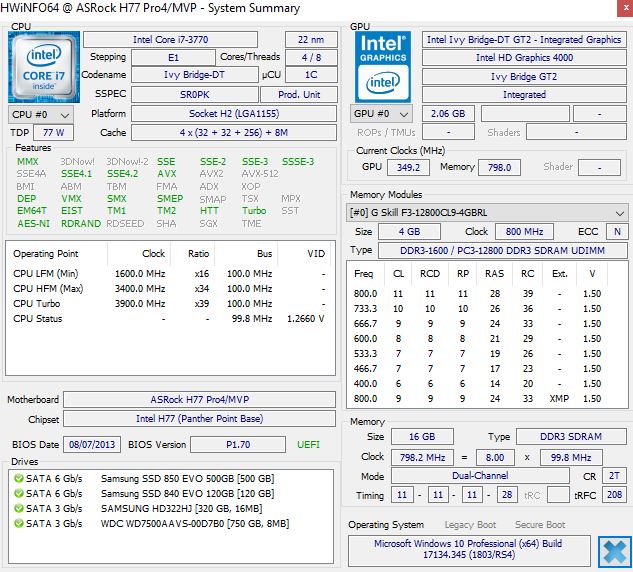This screenshot has height=572, width=633.
Task: Close the window with the red title-bar X
Action: point(625,8)
